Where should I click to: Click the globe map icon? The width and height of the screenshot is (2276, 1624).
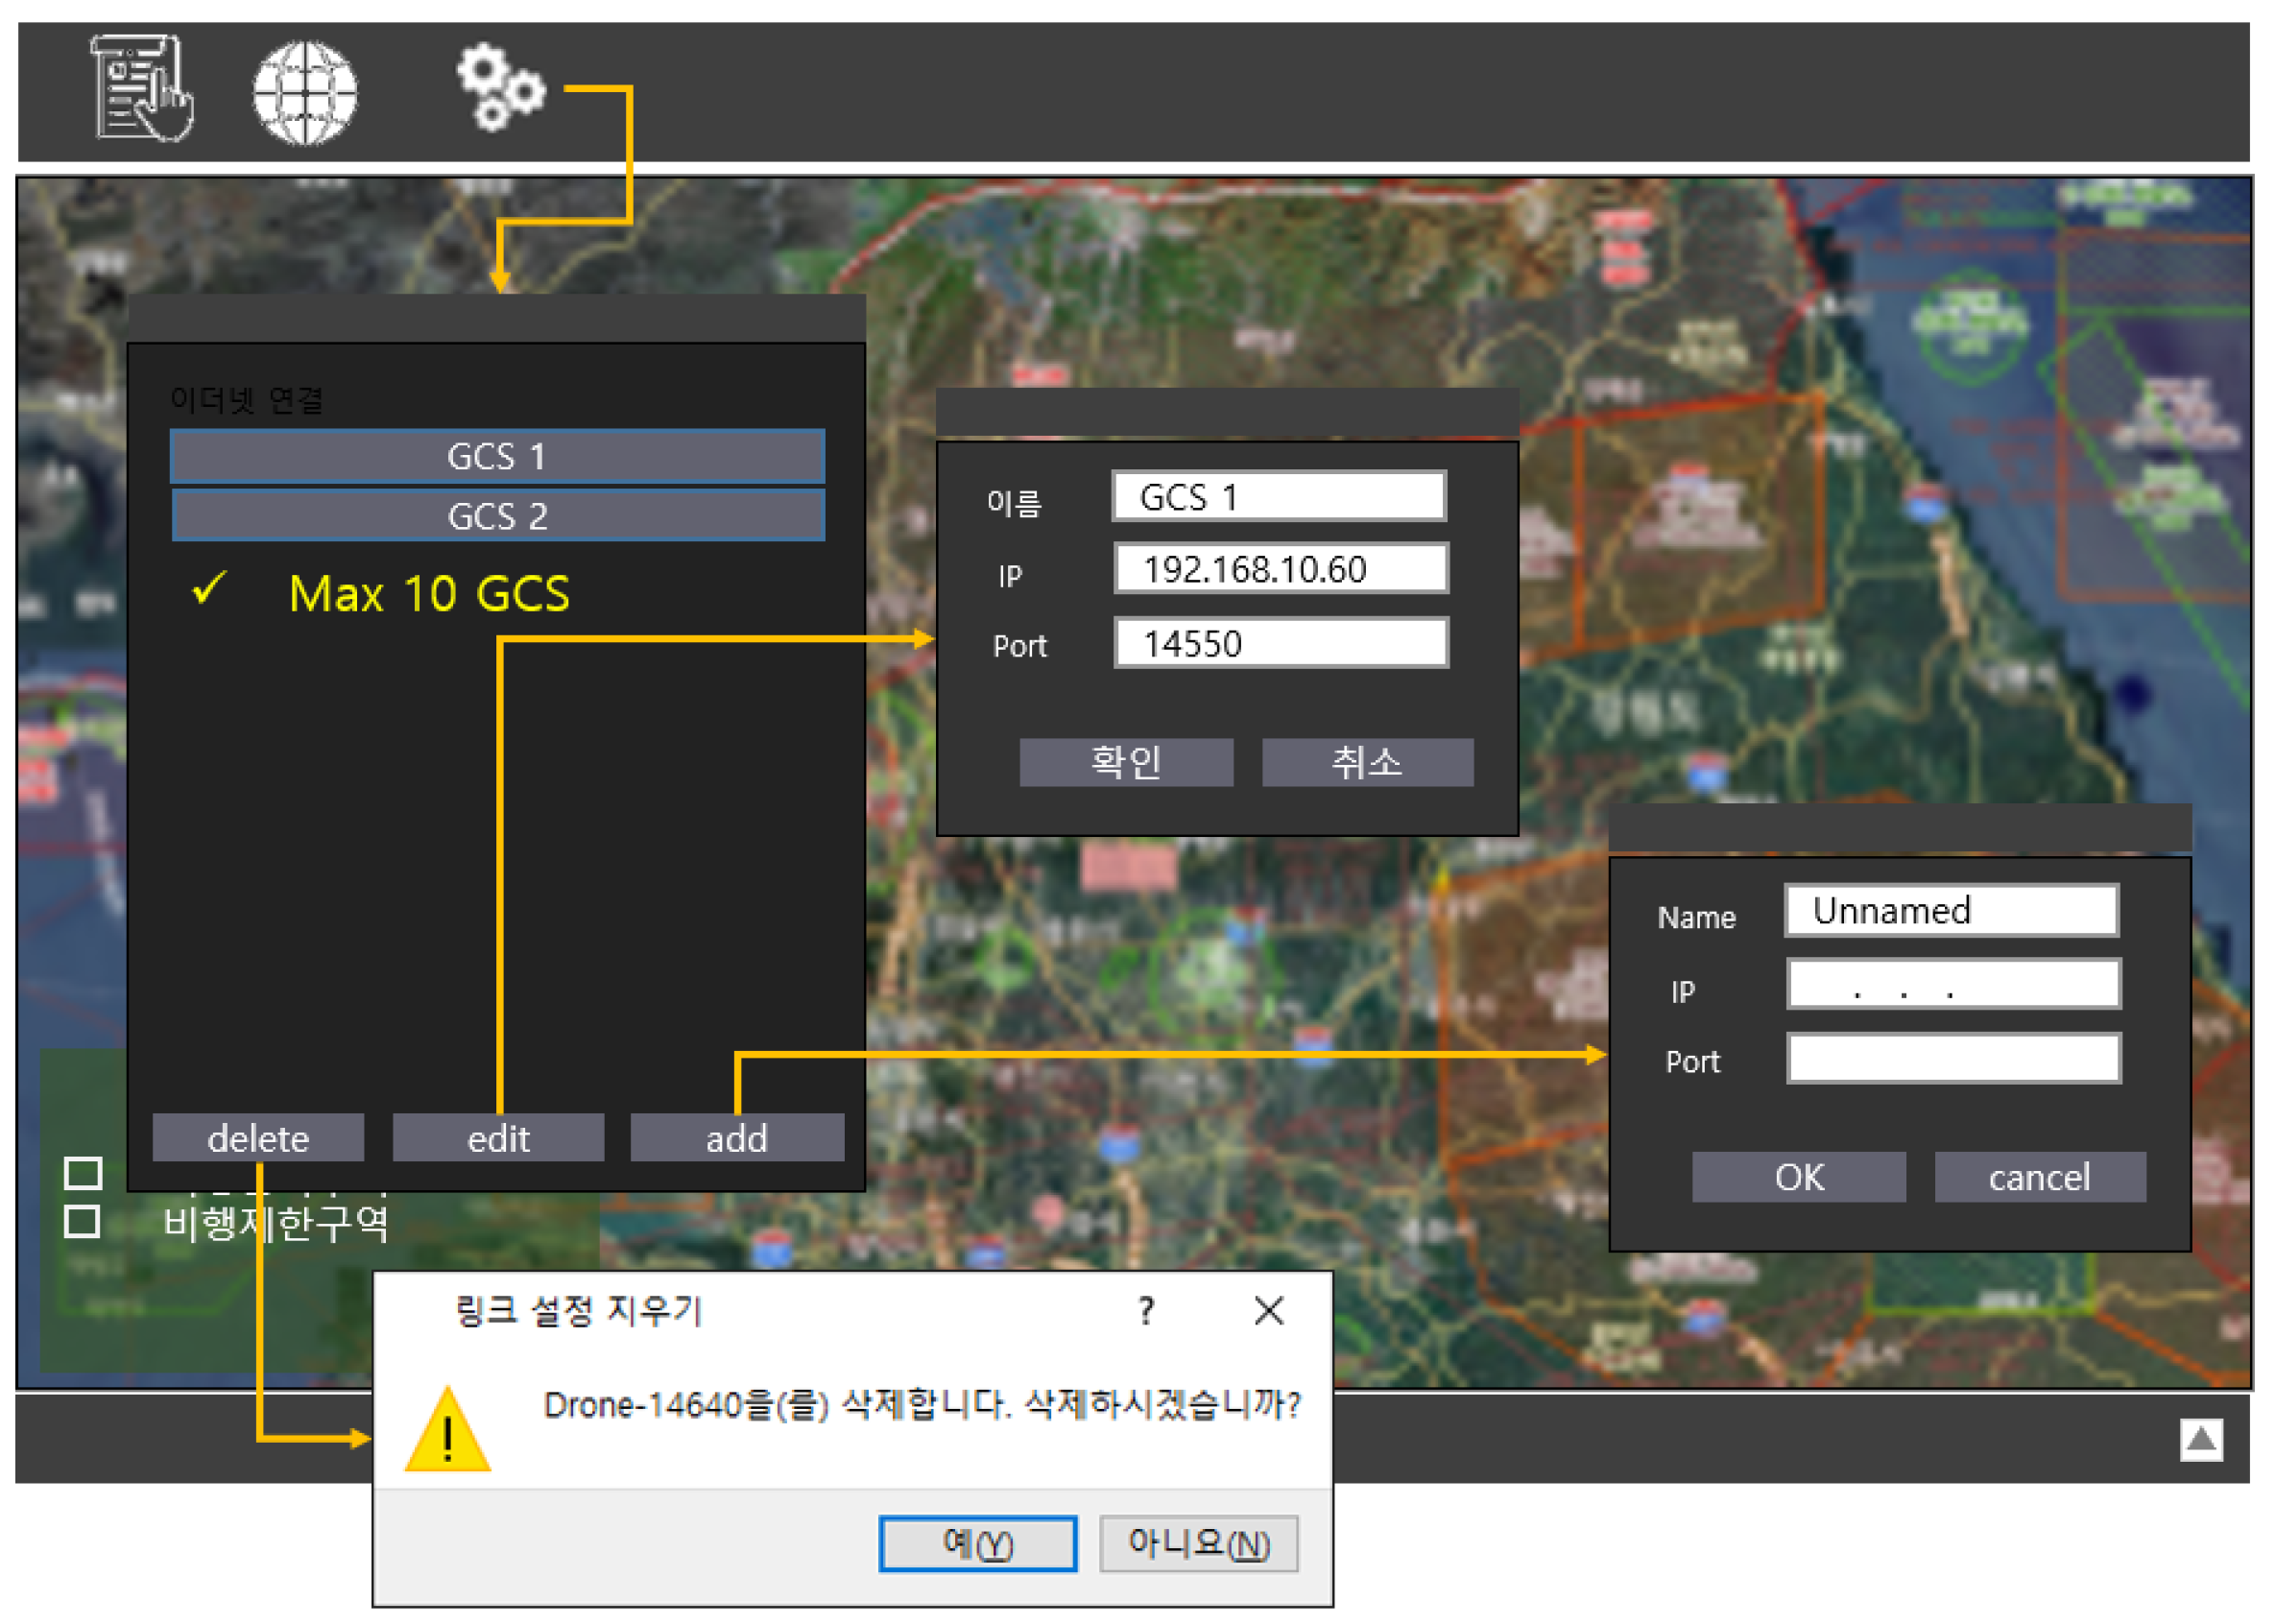[x=305, y=92]
